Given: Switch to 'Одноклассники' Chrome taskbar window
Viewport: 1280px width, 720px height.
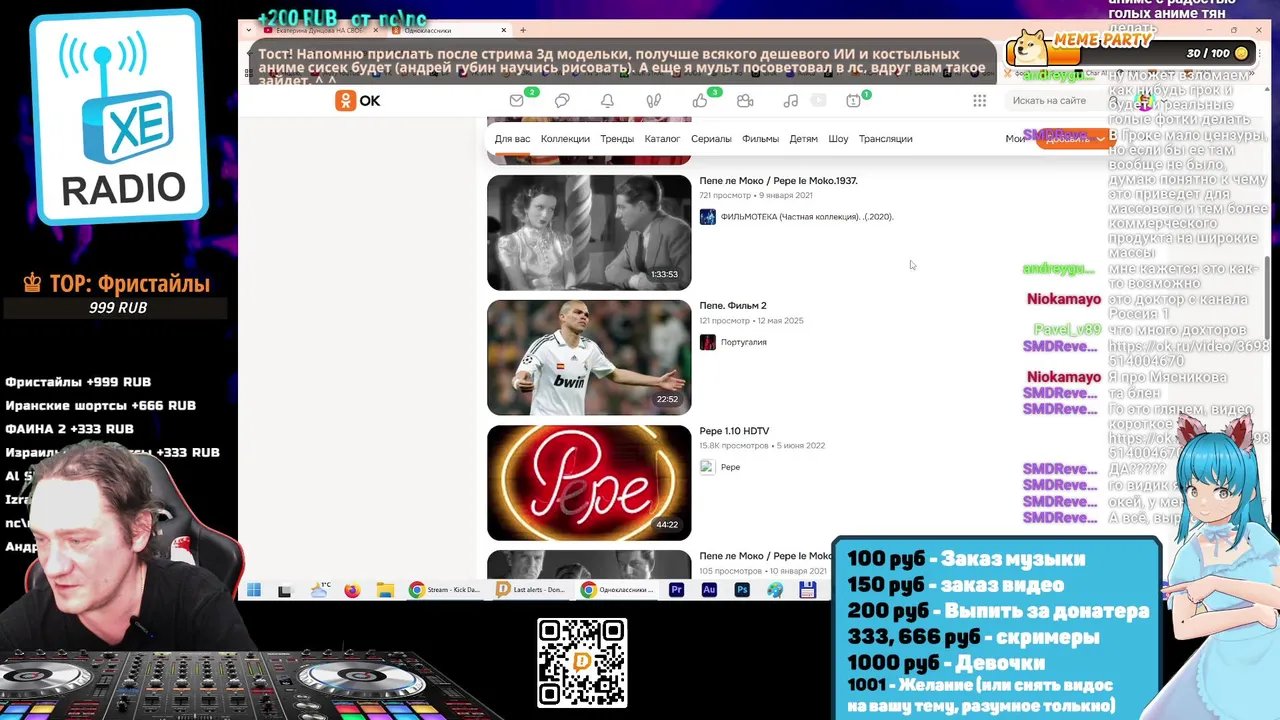Looking at the screenshot, I should tap(618, 590).
